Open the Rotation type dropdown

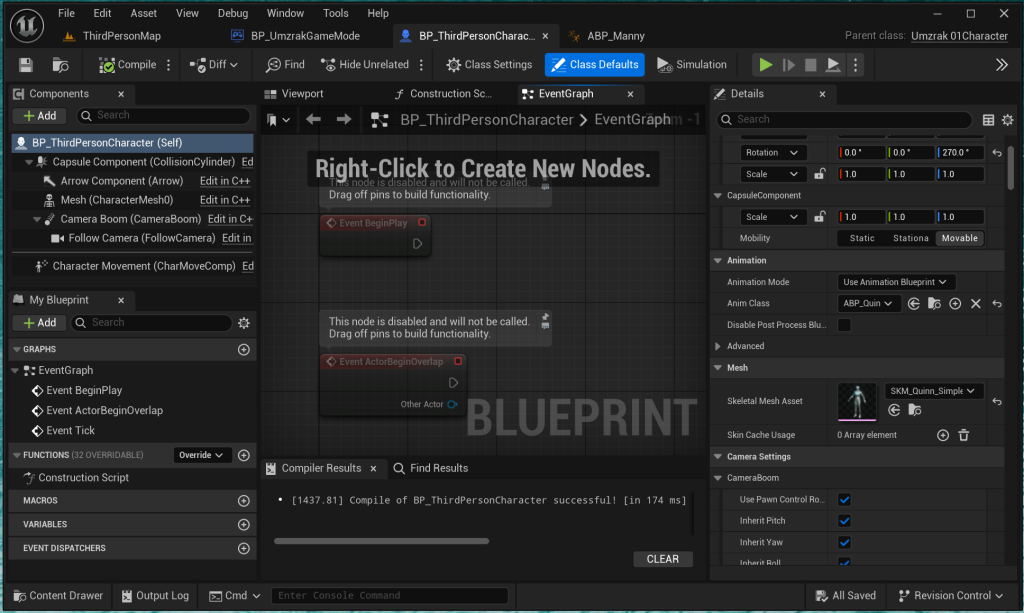tap(773, 153)
